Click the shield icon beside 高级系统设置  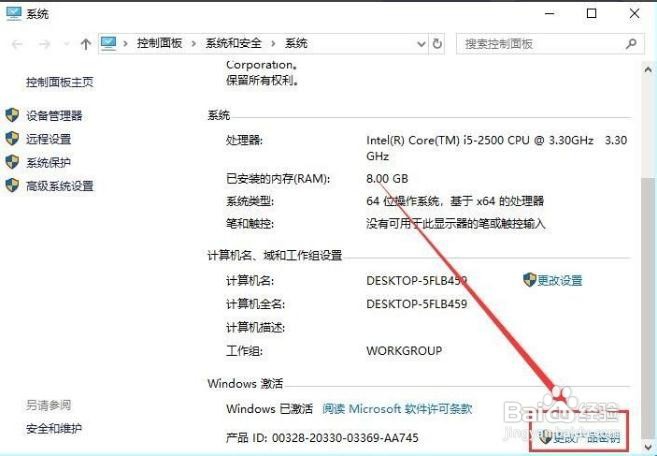tap(12, 185)
